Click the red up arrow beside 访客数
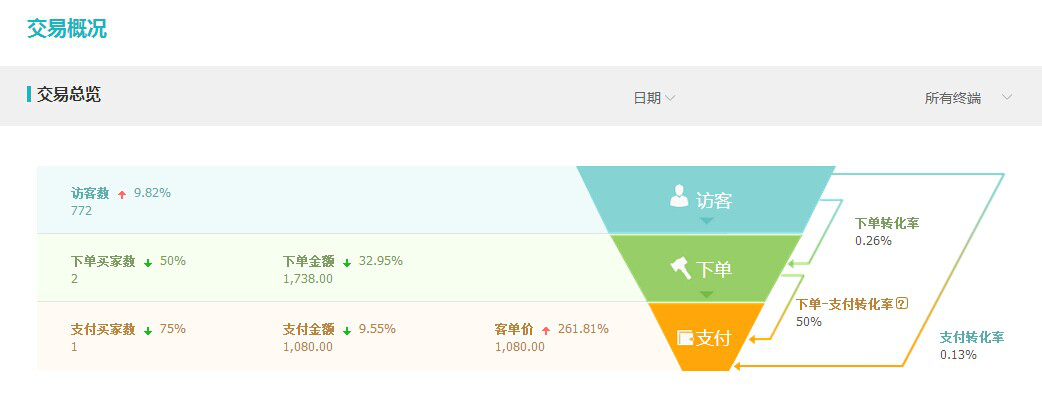The width and height of the screenshot is (1042, 408). click(x=122, y=194)
